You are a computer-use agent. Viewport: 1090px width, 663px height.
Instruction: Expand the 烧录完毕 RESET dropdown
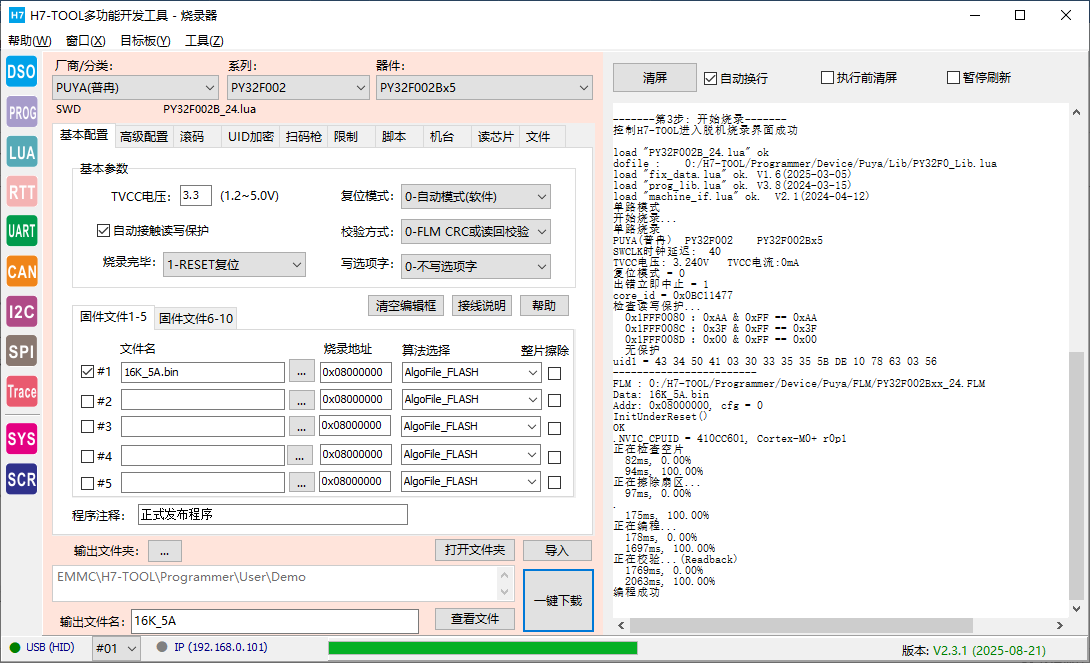(234, 265)
